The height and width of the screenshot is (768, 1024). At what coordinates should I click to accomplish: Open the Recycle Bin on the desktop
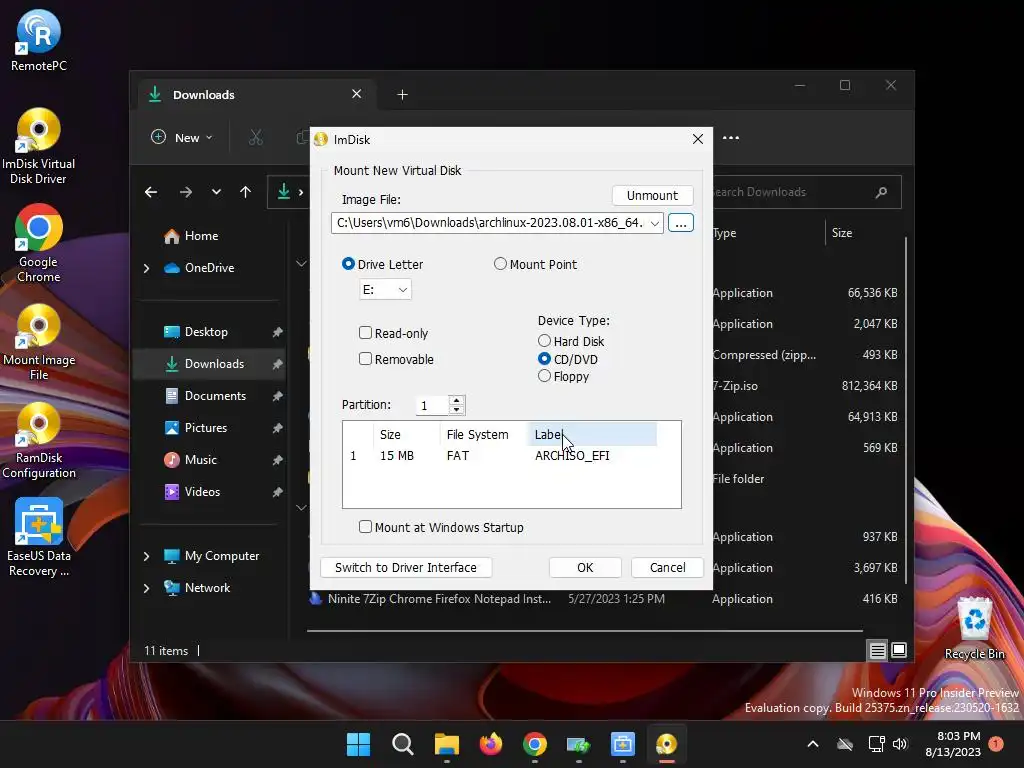[x=974, y=628]
